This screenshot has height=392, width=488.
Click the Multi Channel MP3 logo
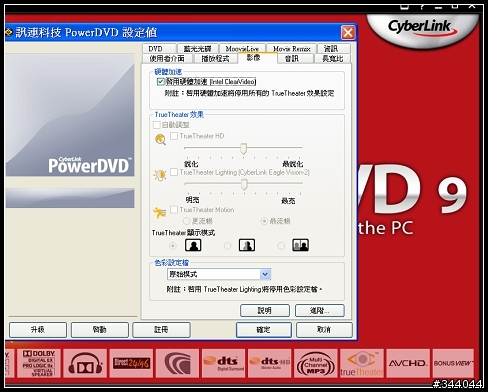[316, 363]
